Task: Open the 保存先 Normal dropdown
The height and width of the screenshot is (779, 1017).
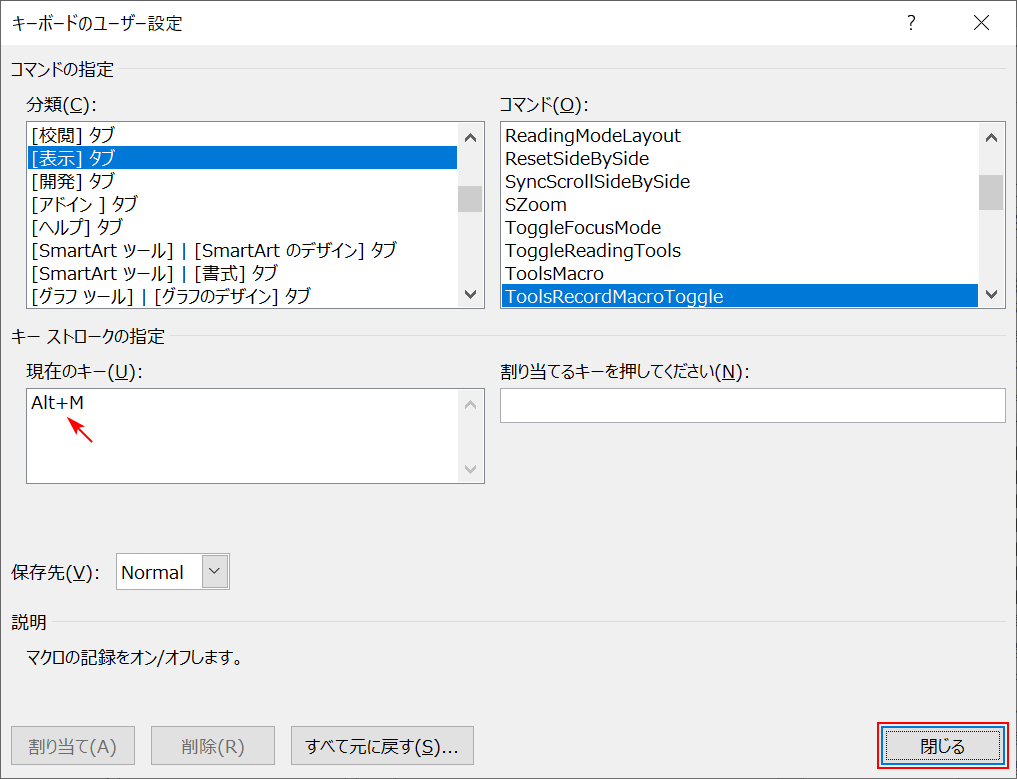Action: (215, 572)
